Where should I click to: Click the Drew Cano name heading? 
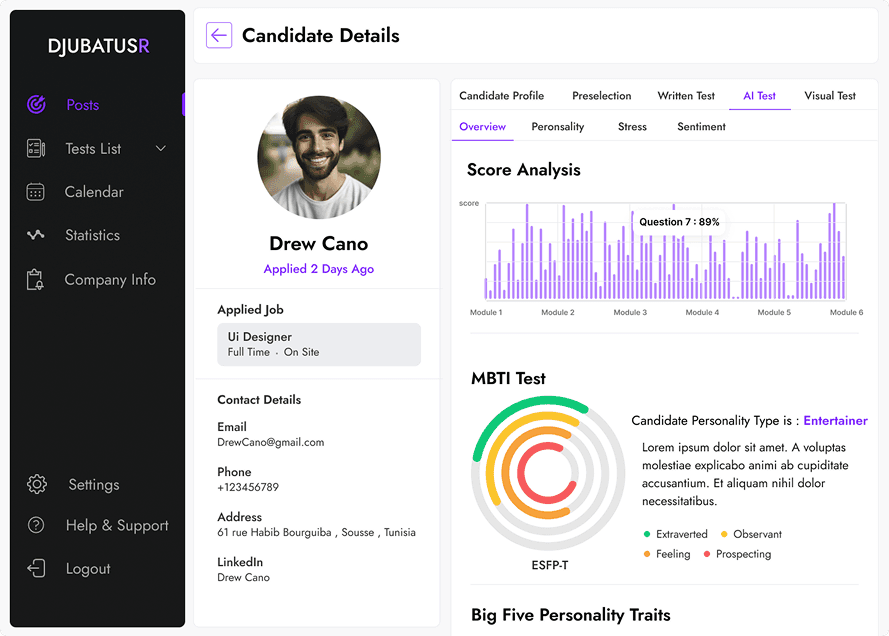click(319, 244)
